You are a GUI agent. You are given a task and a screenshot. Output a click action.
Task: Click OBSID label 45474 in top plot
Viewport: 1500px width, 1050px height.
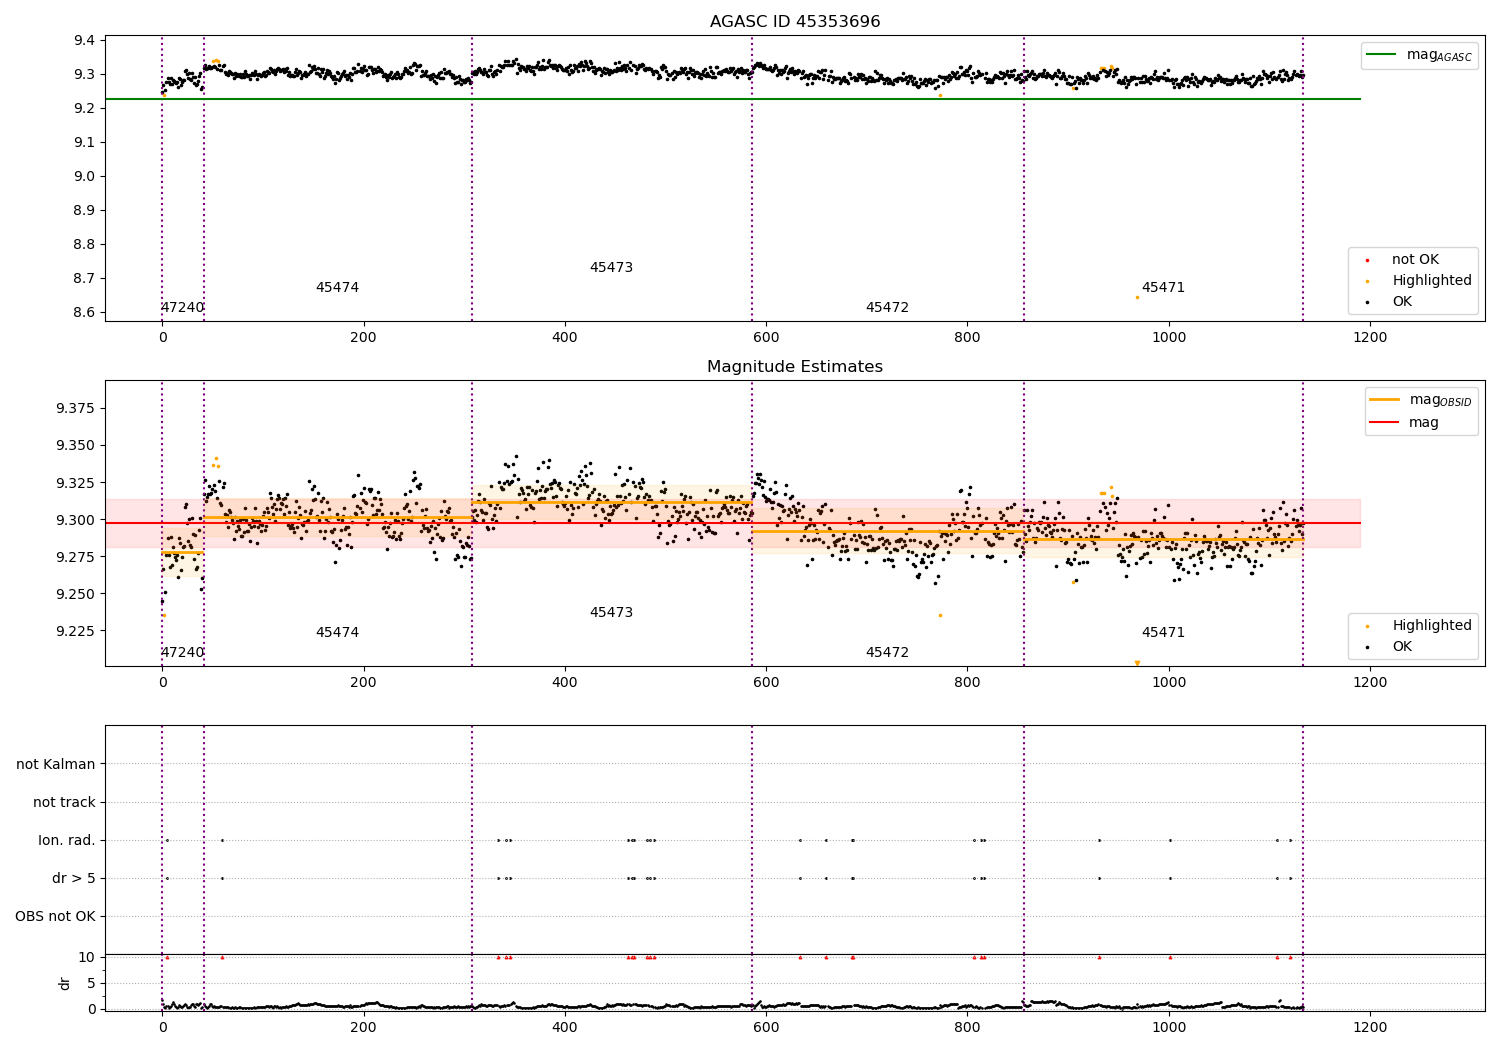[x=337, y=288]
